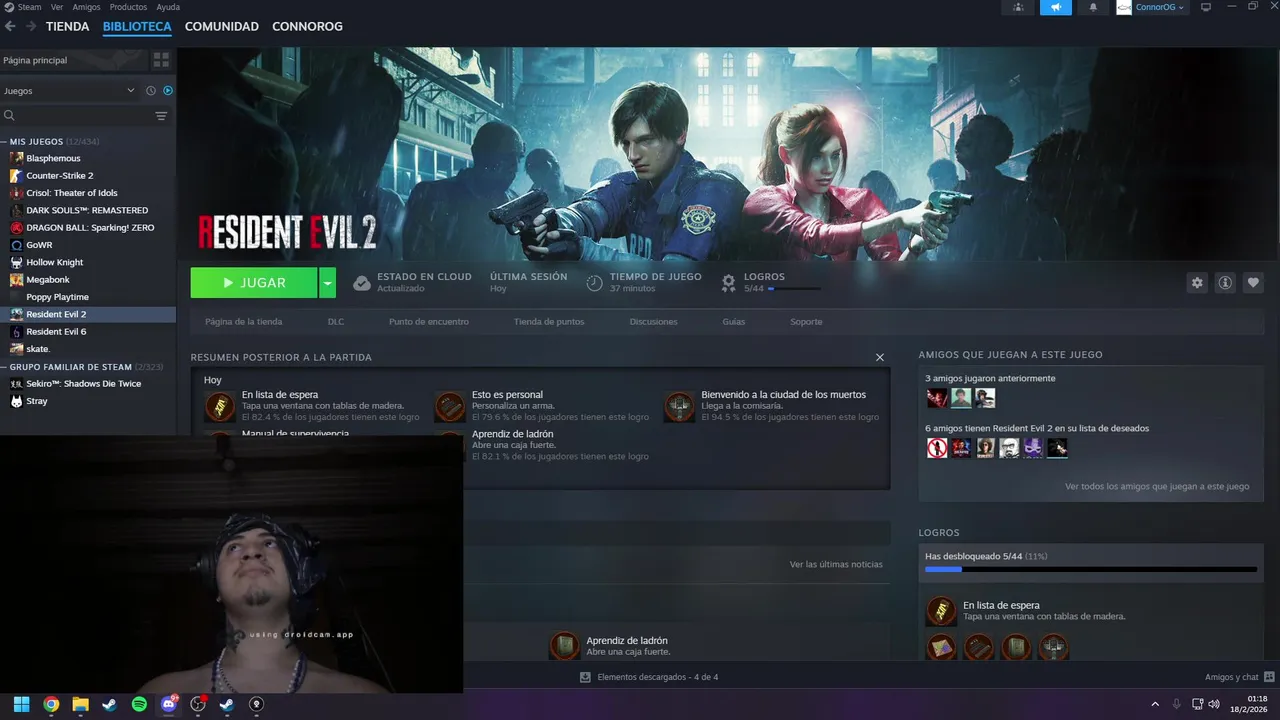
Task: Switch to the COMUNIDAD tab
Action: pyautogui.click(x=222, y=27)
